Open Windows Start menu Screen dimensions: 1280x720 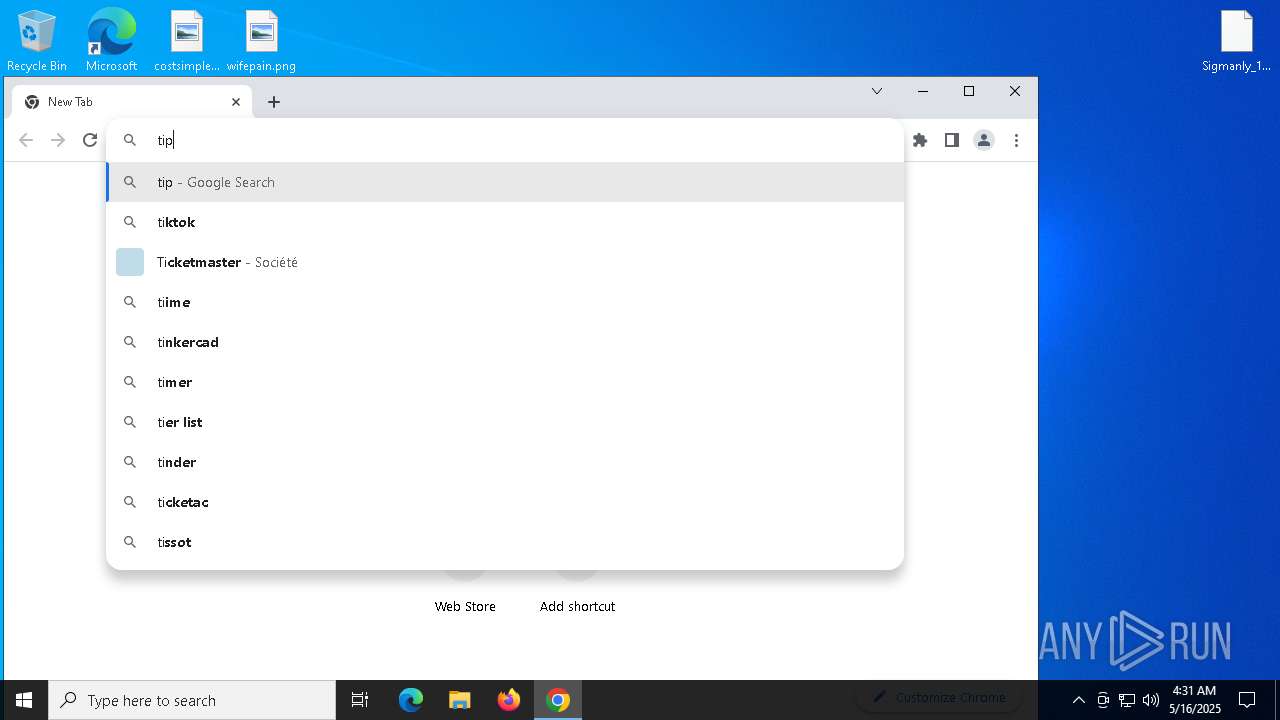pyautogui.click(x=24, y=700)
